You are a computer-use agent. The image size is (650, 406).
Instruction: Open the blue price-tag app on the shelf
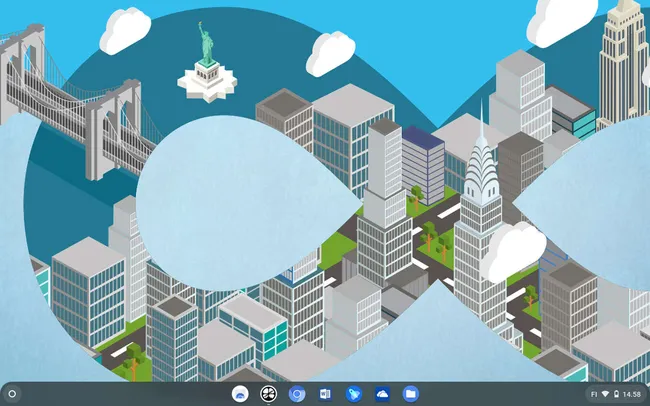pyautogui.click(x=354, y=394)
